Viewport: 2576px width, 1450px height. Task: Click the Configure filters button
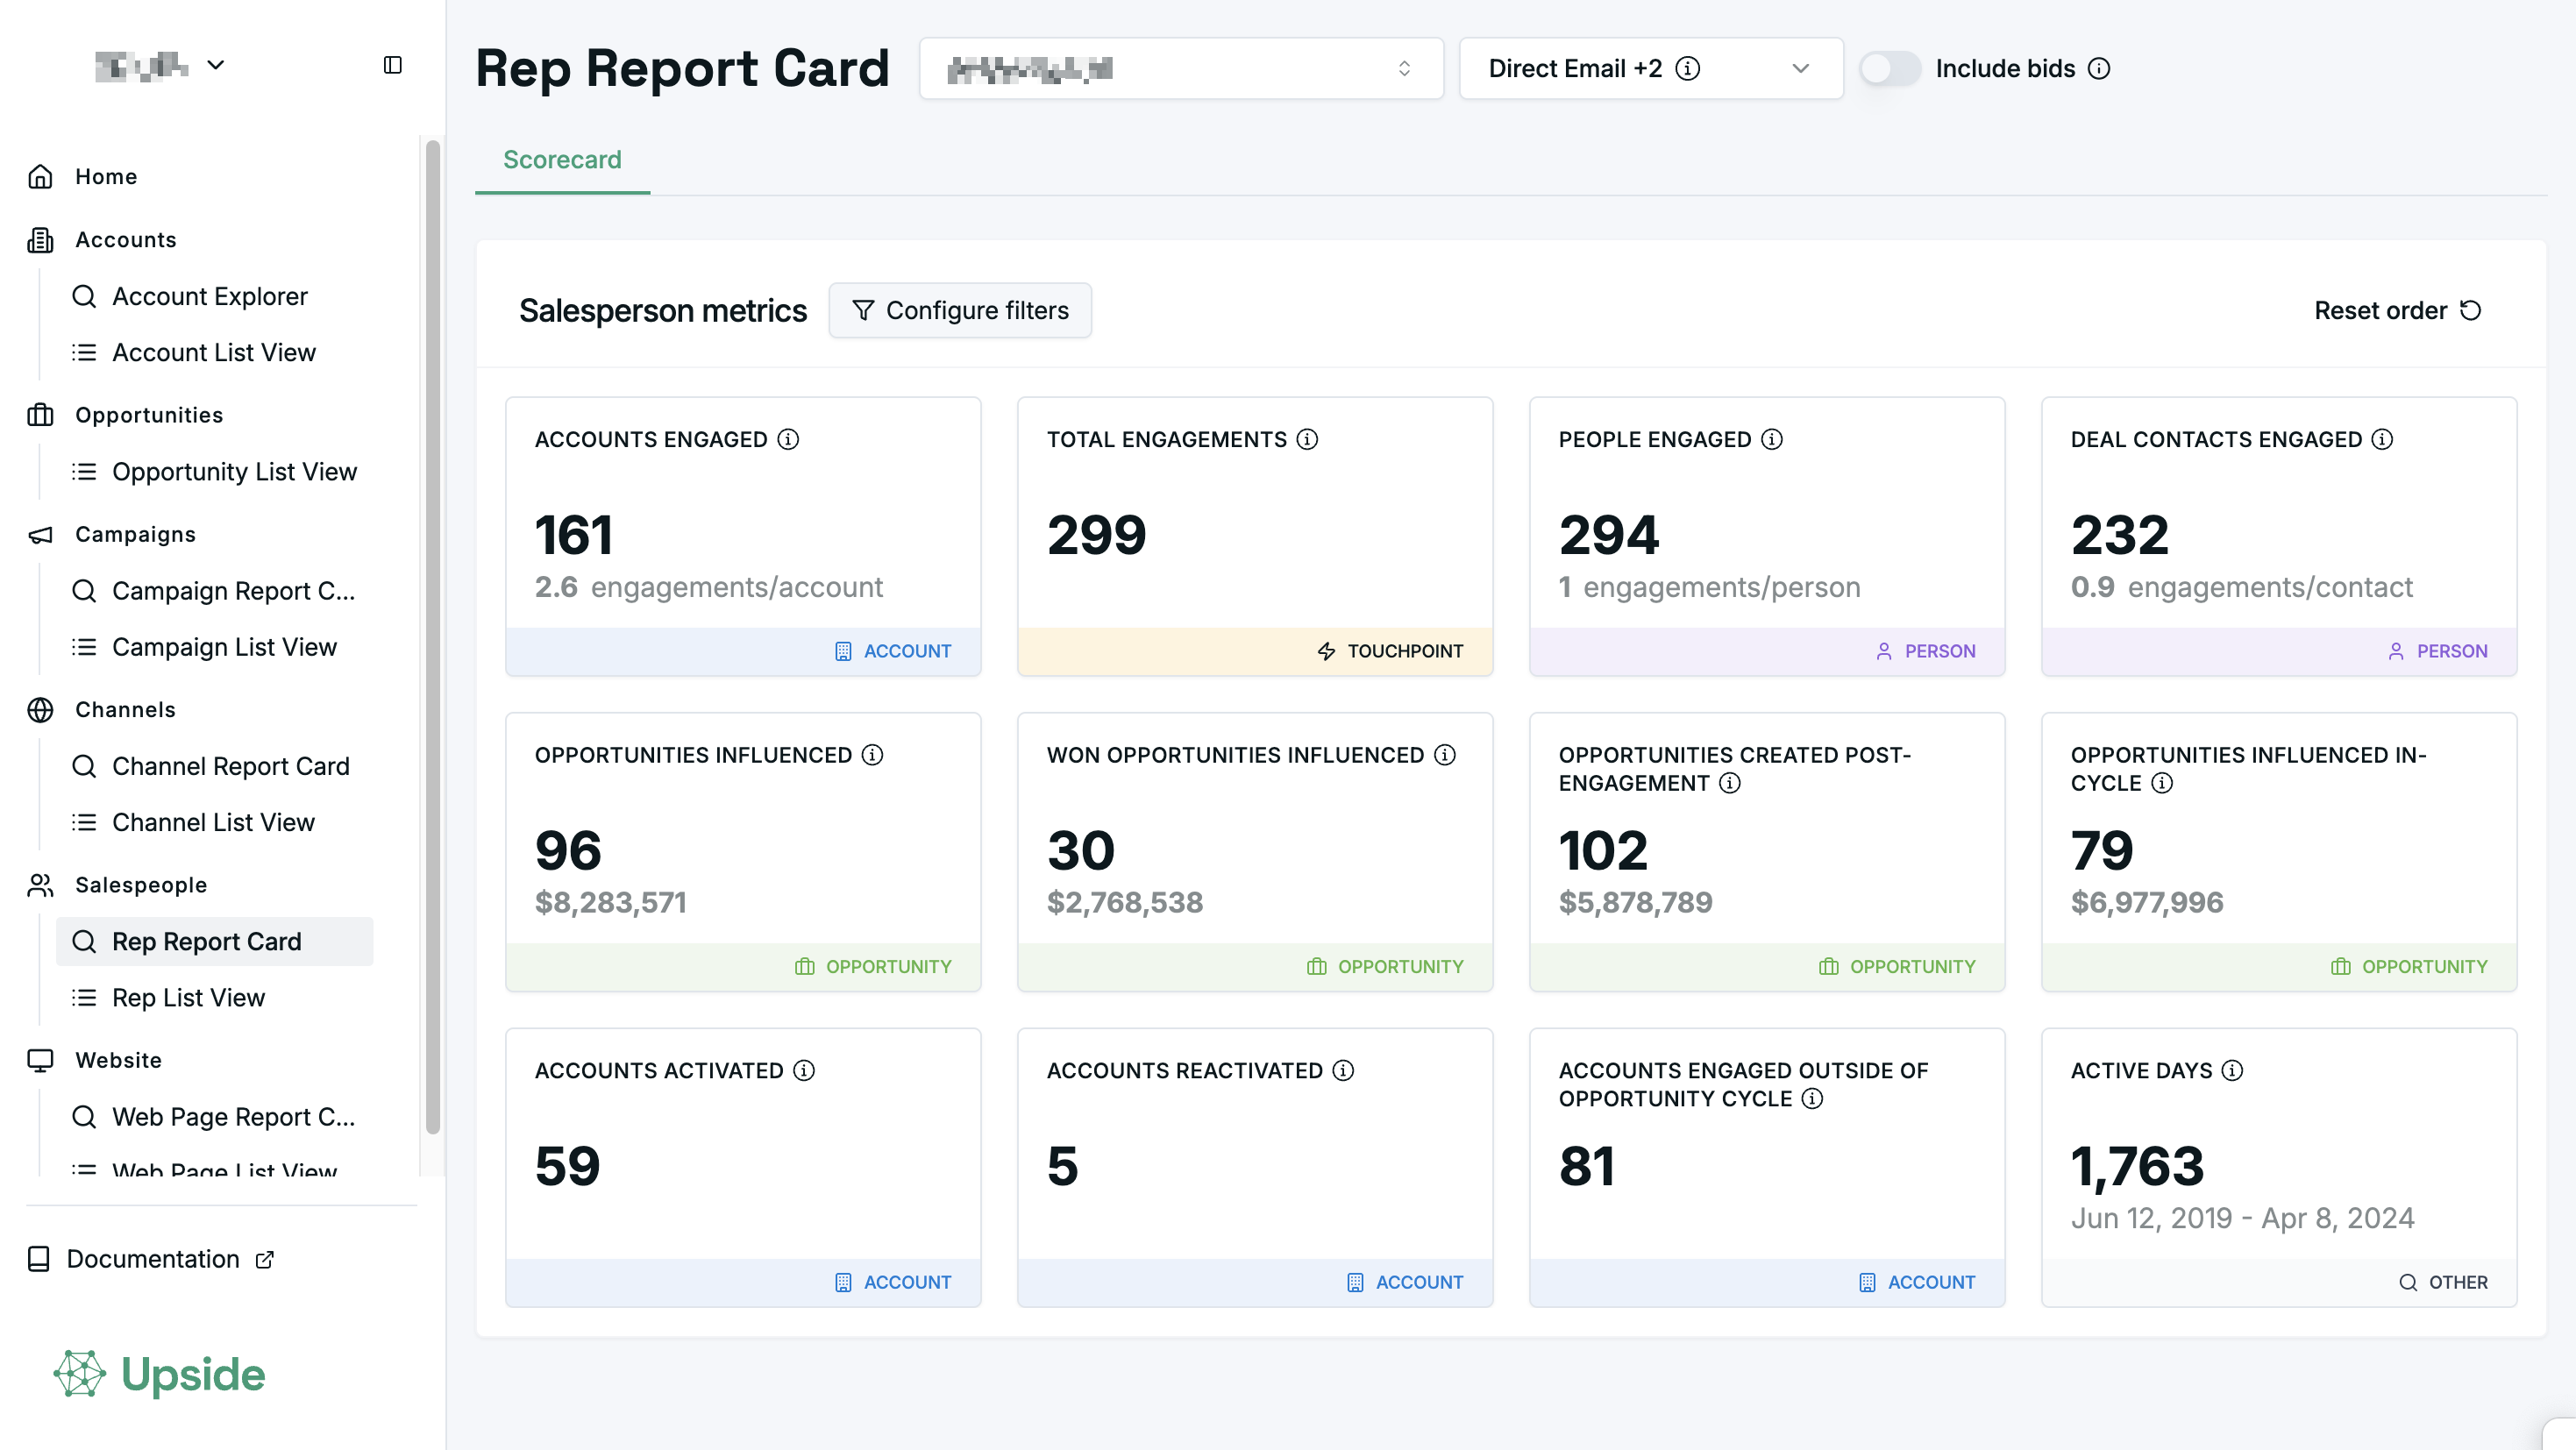coord(960,311)
